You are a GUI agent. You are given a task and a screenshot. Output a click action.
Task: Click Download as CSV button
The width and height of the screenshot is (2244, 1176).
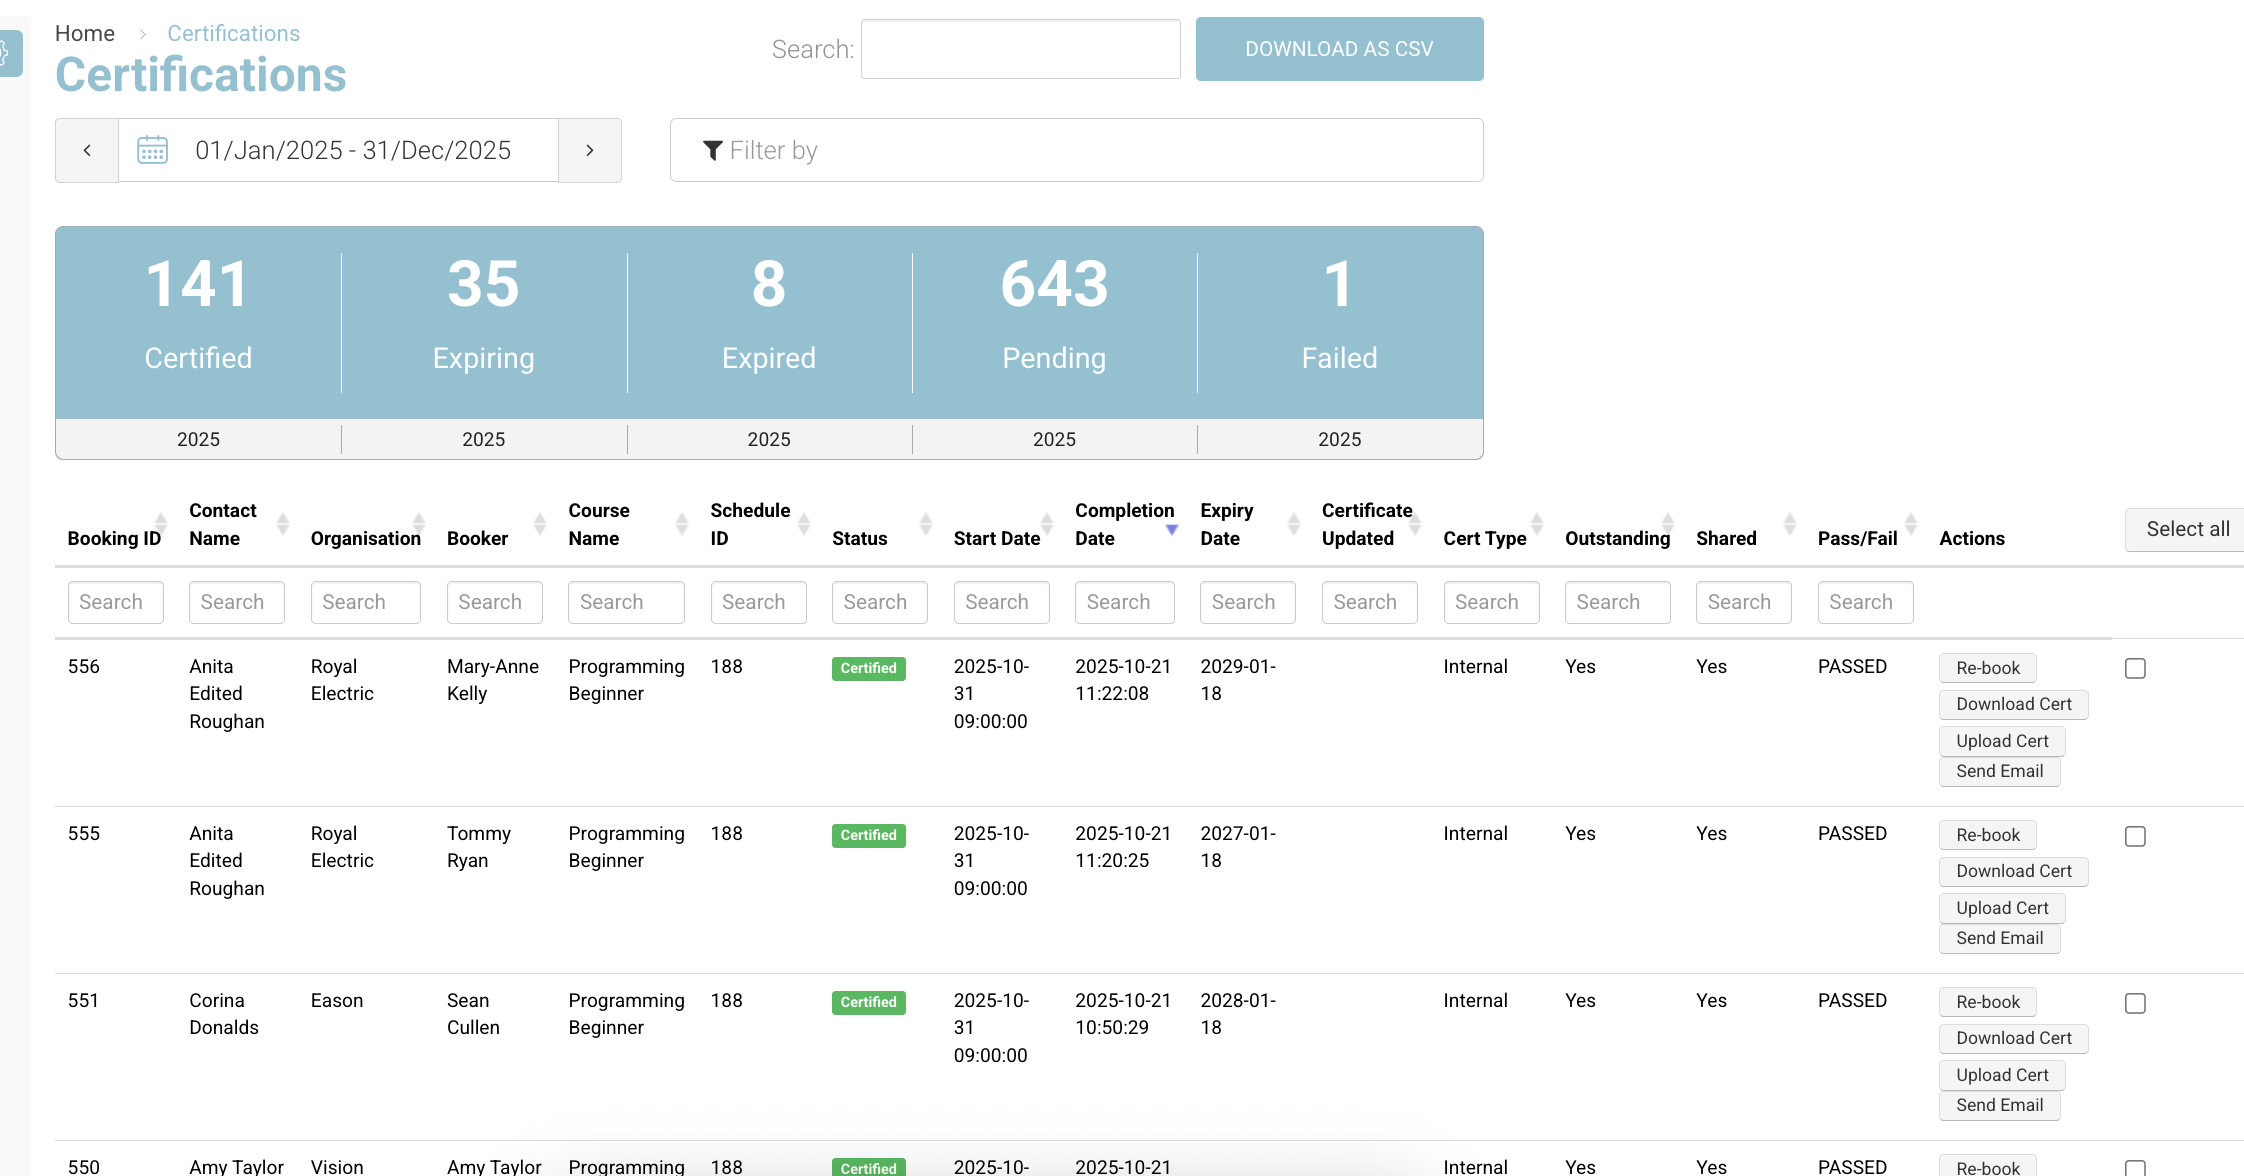tap(1338, 49)
